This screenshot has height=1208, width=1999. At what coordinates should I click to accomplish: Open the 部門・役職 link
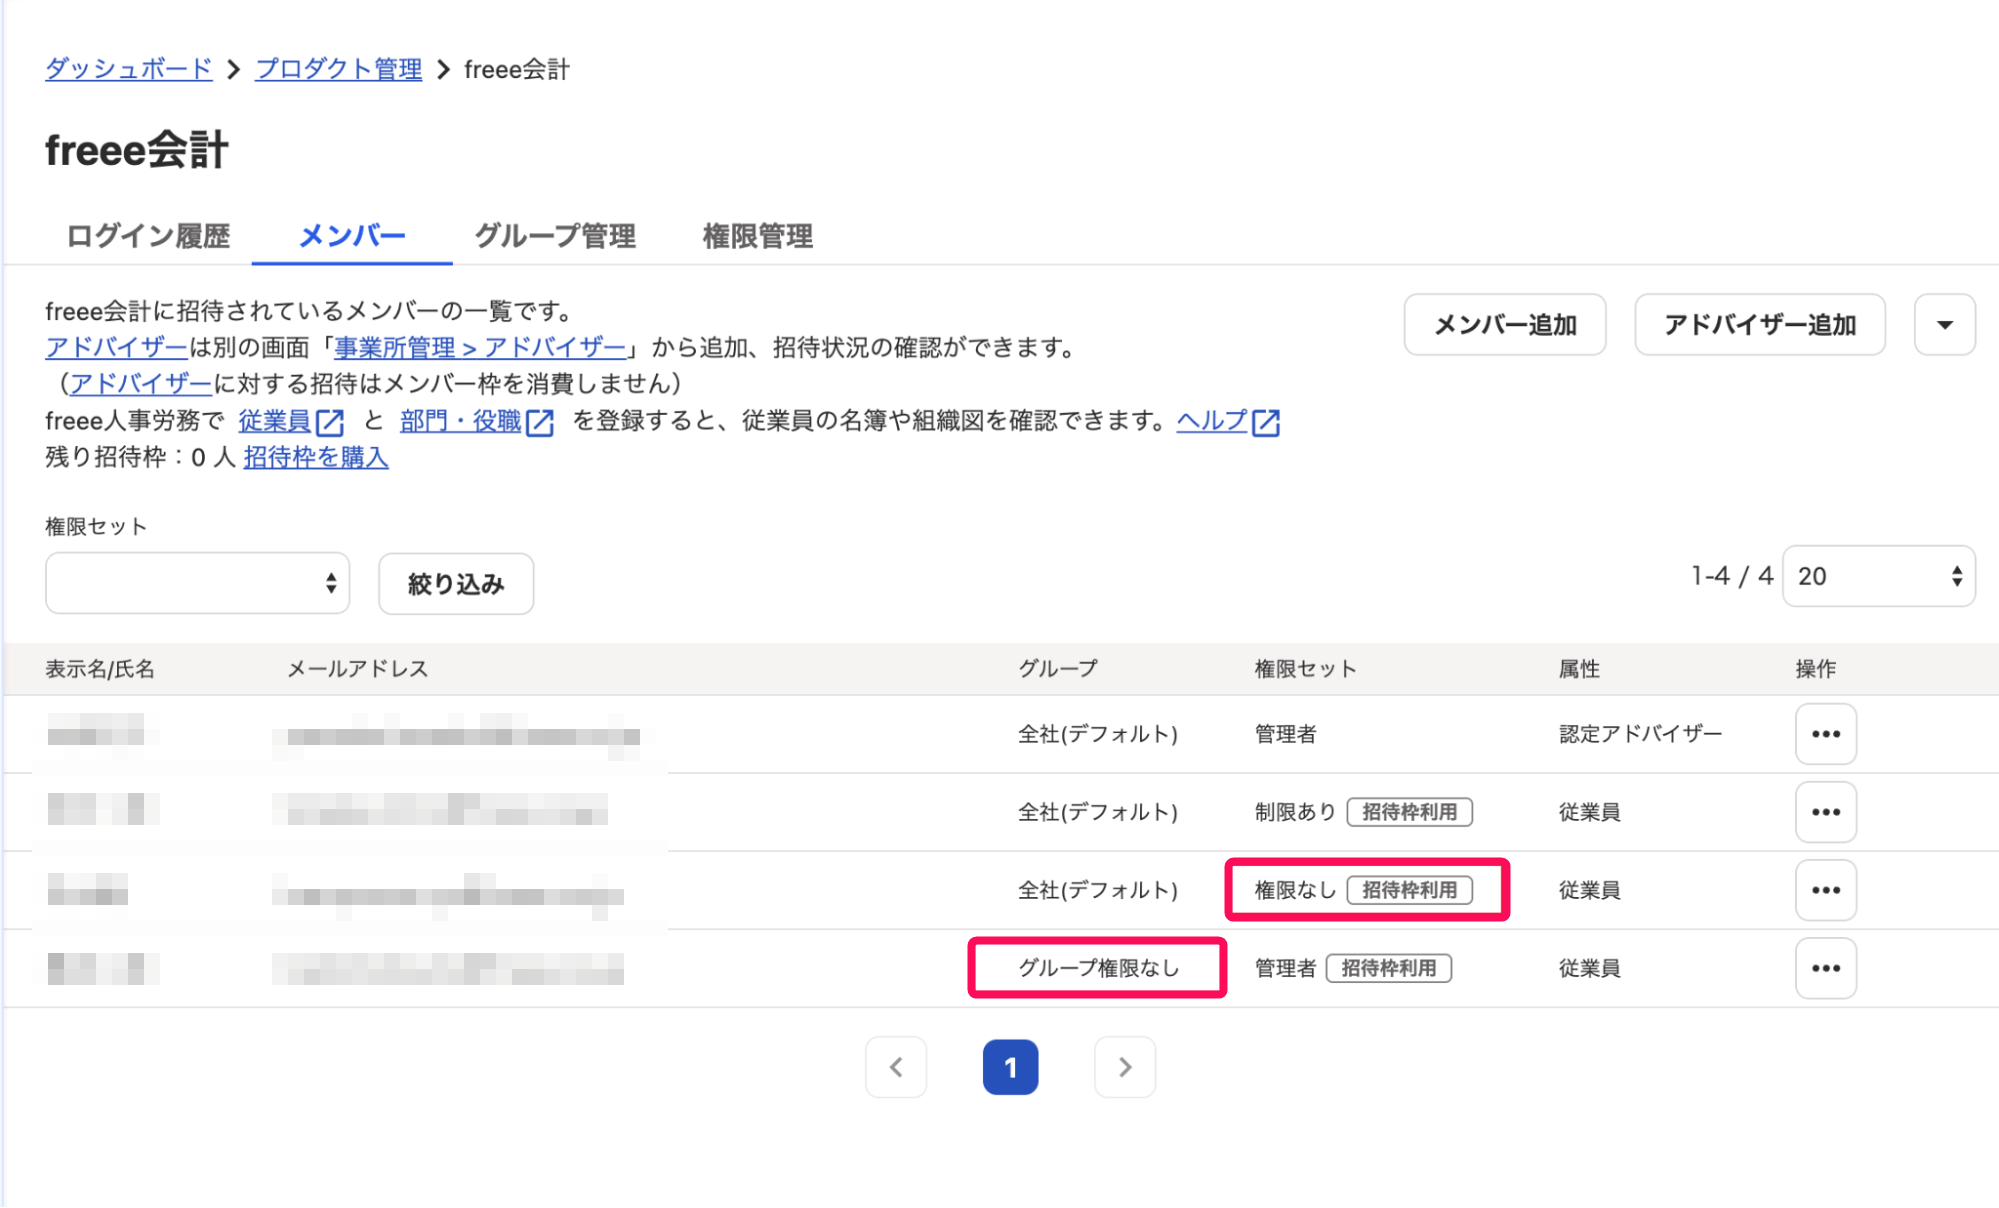click(x=461, y=421)
